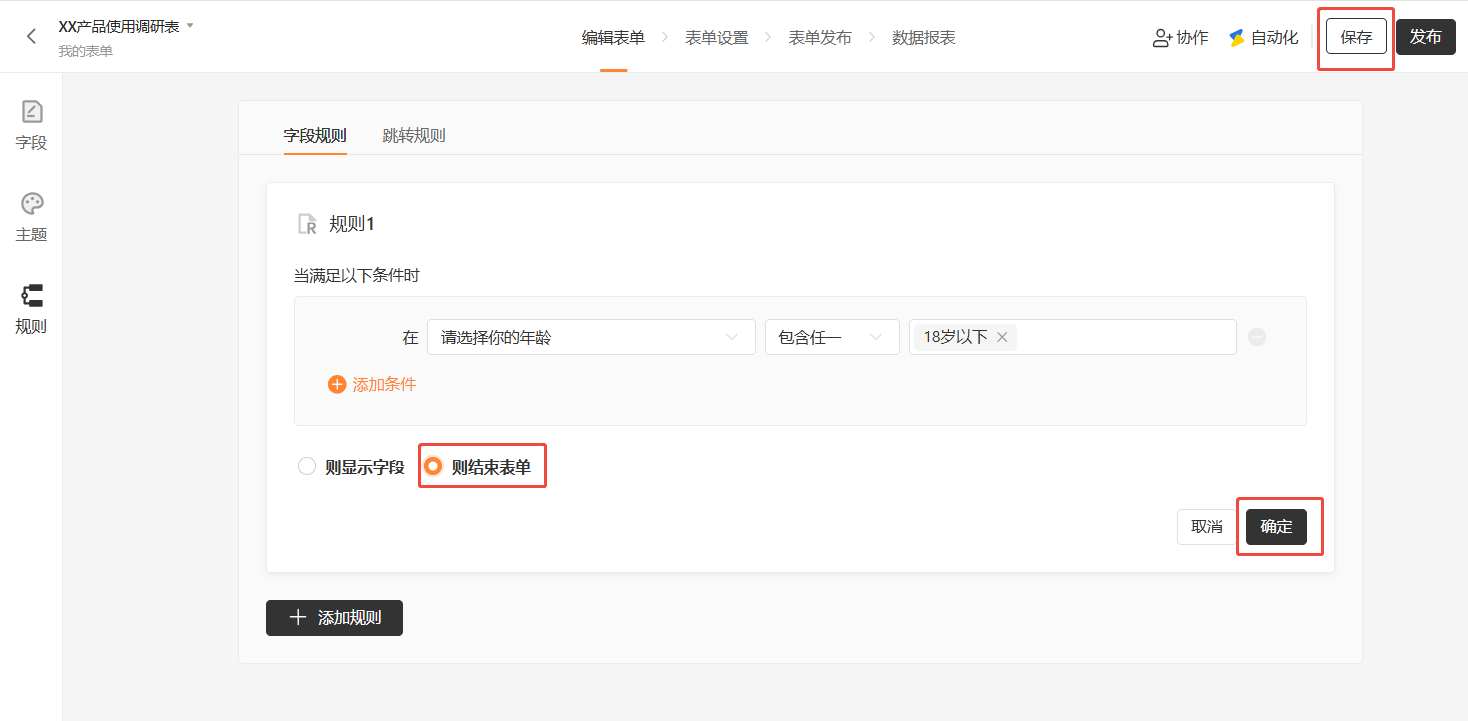Image resolution: width=1468 pixels, height=721 pixels.
Task: Switch to the 跳转规则 tab
Action: (414, 135)
